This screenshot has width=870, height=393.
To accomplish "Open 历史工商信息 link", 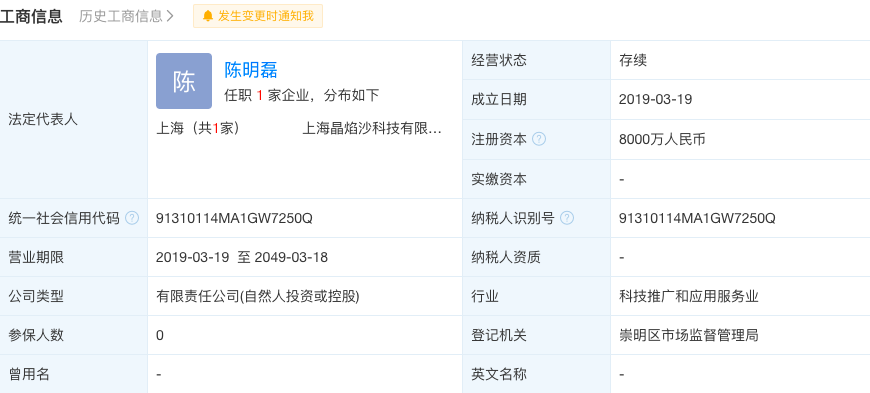I will click(x=127, y=16).
